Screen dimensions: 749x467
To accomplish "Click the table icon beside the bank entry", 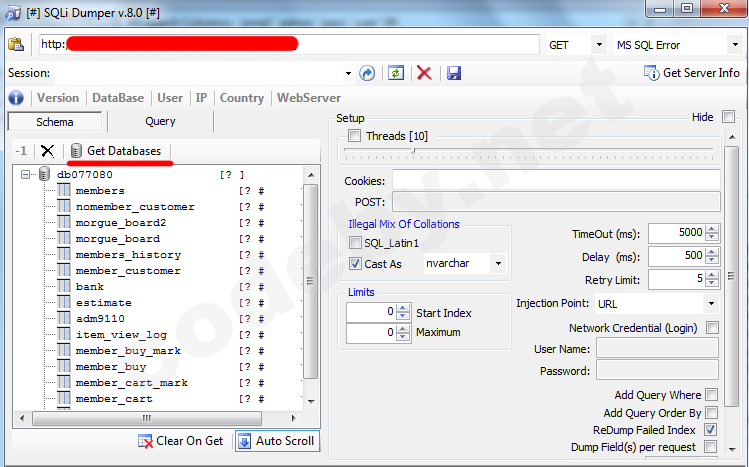I will [x=63, y=287].
